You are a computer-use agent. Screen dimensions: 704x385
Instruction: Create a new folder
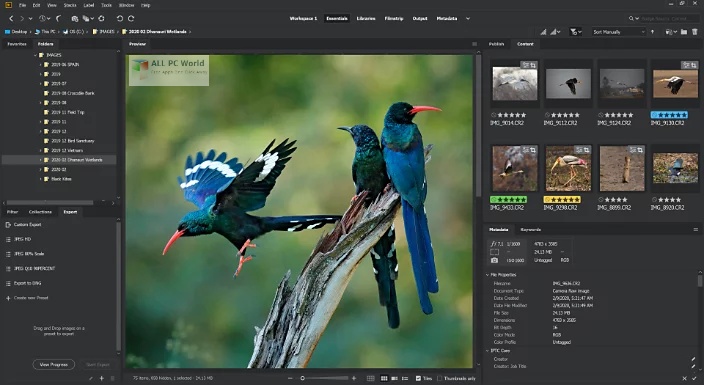(684, 32)
